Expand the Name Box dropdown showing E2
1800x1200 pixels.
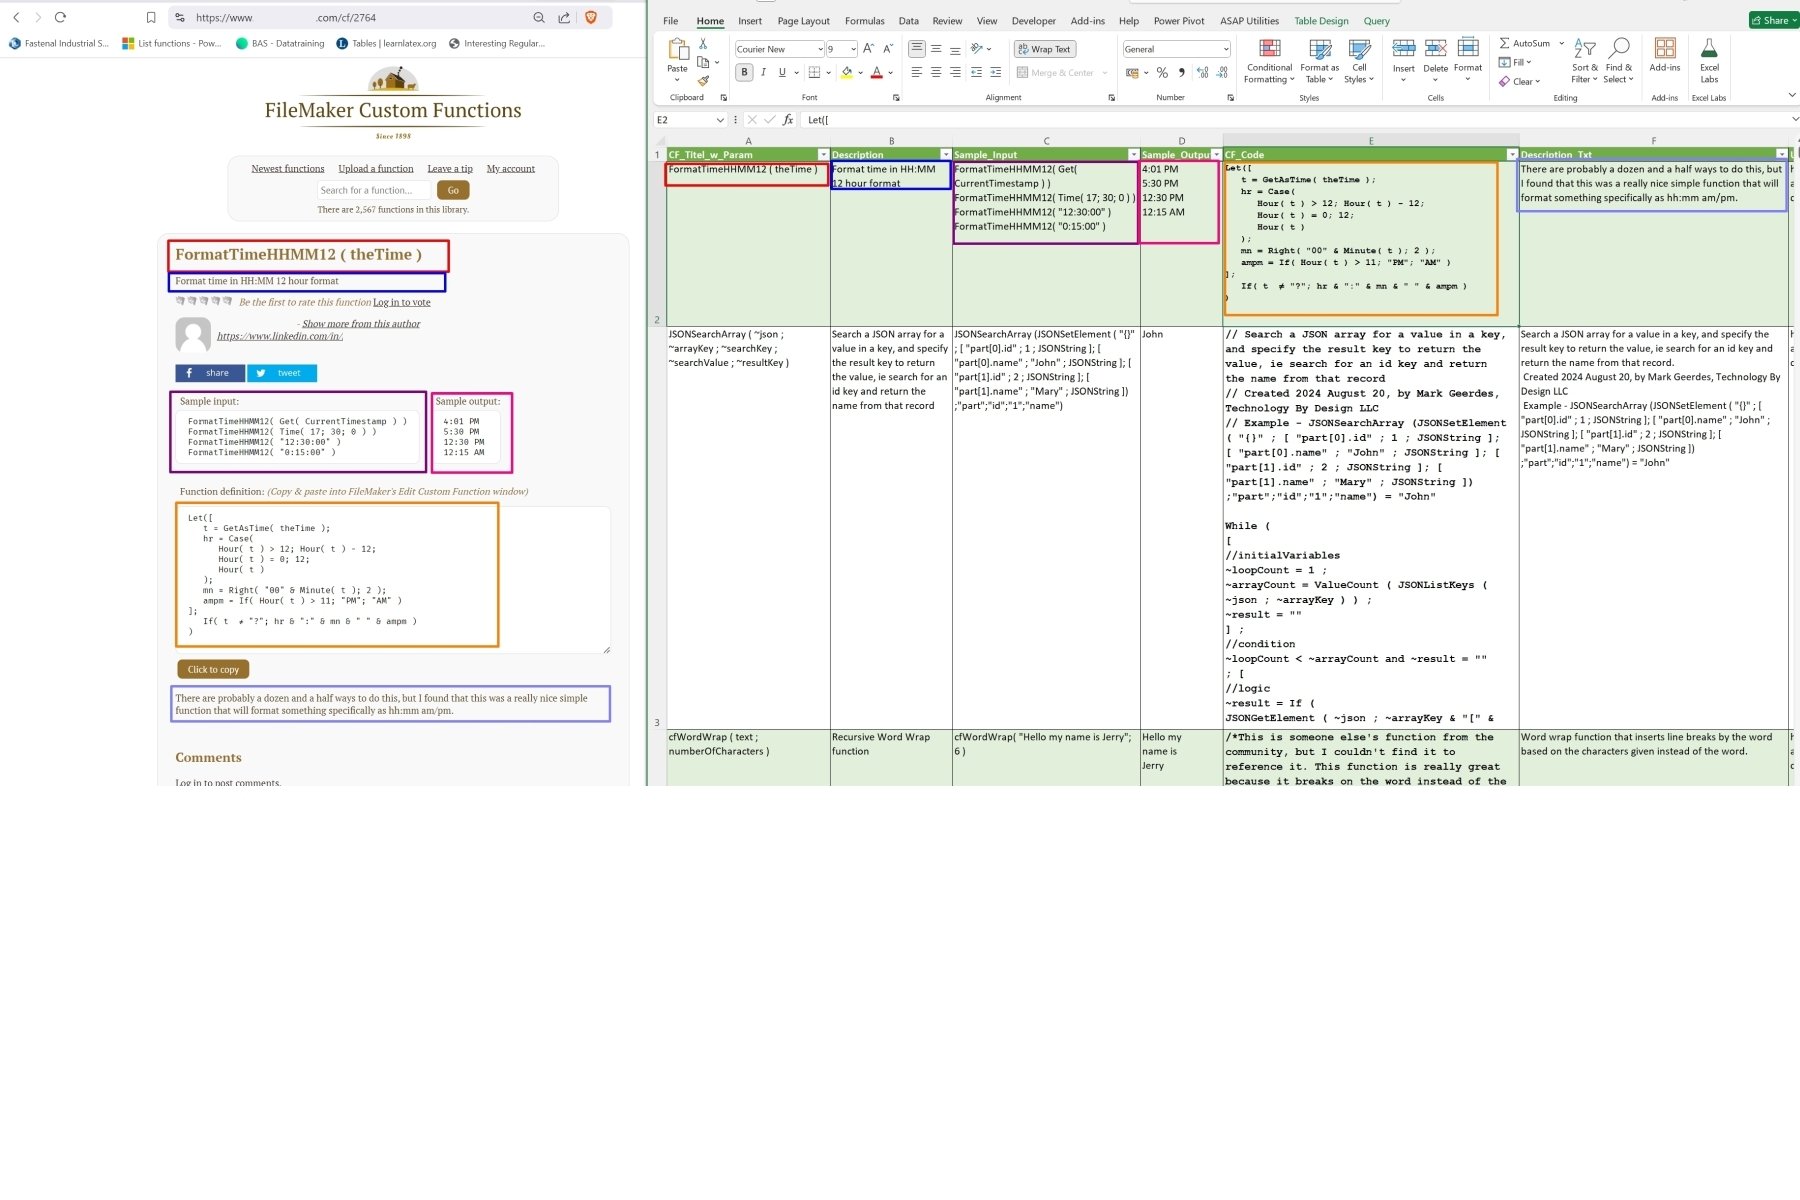tap(720, 120)
